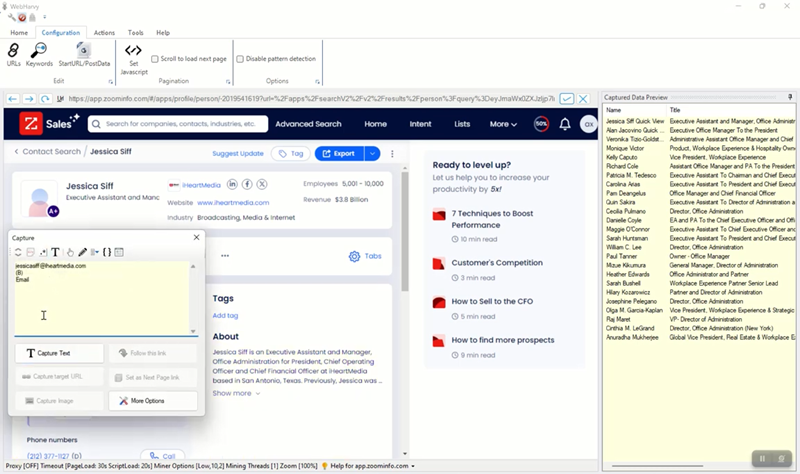Expand the Export split-button arrow
Viewport: 800px width, 474px height.
tap(372, 154)
